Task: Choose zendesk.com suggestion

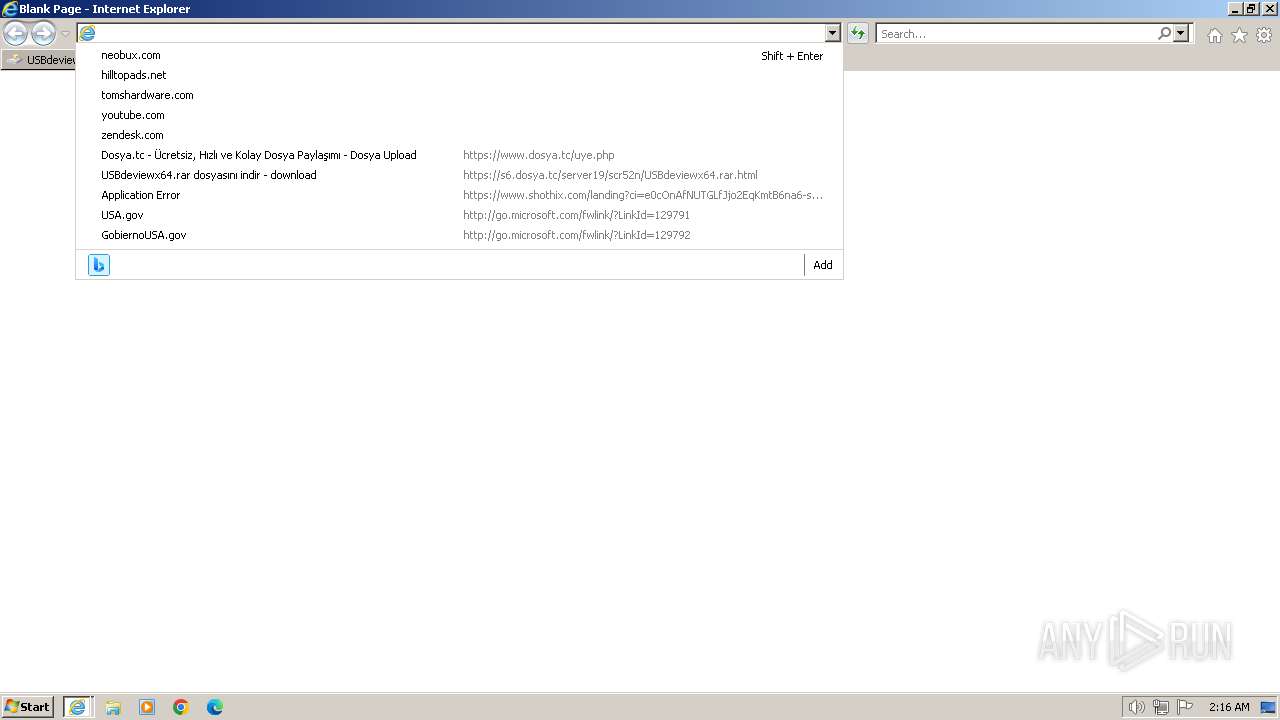Action: [460, 135]
